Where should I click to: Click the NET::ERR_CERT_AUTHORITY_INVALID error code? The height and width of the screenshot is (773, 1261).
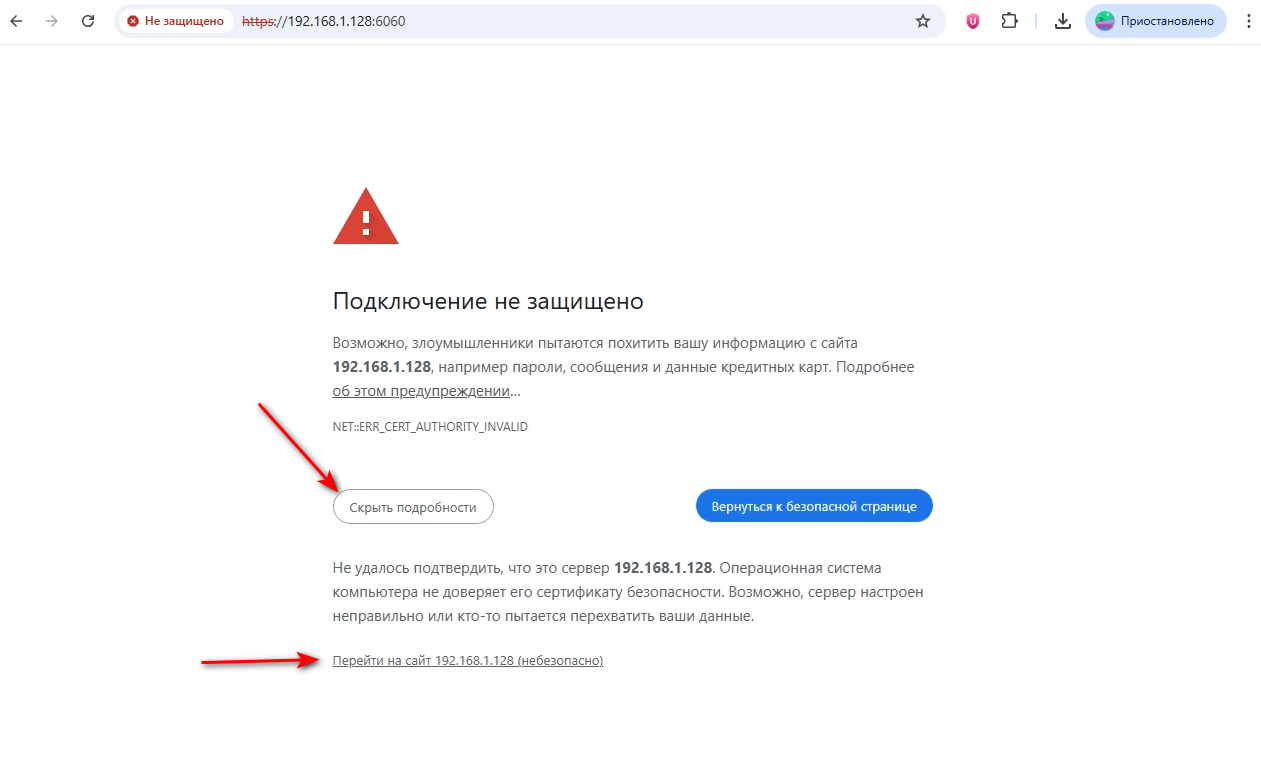pyautogui.click(x=430, y=427)
